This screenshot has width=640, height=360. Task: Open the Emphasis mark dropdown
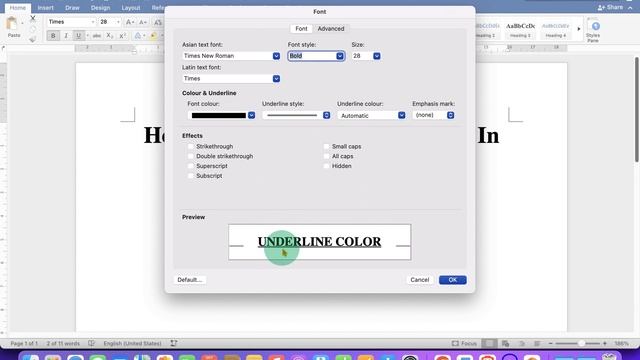coord(451,116)
